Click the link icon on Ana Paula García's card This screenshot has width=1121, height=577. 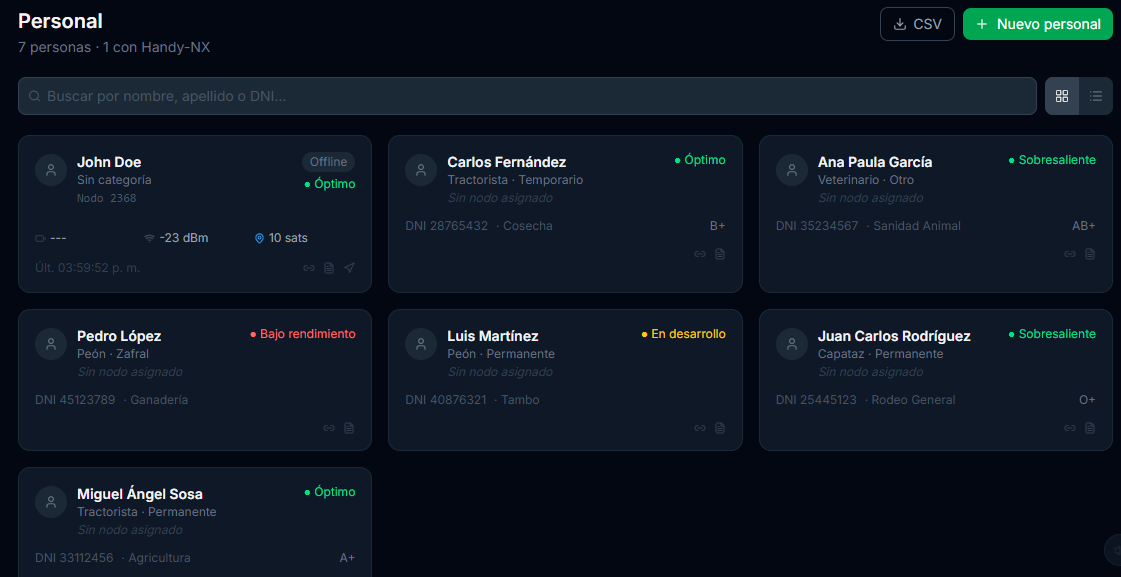coord(1070,254)
